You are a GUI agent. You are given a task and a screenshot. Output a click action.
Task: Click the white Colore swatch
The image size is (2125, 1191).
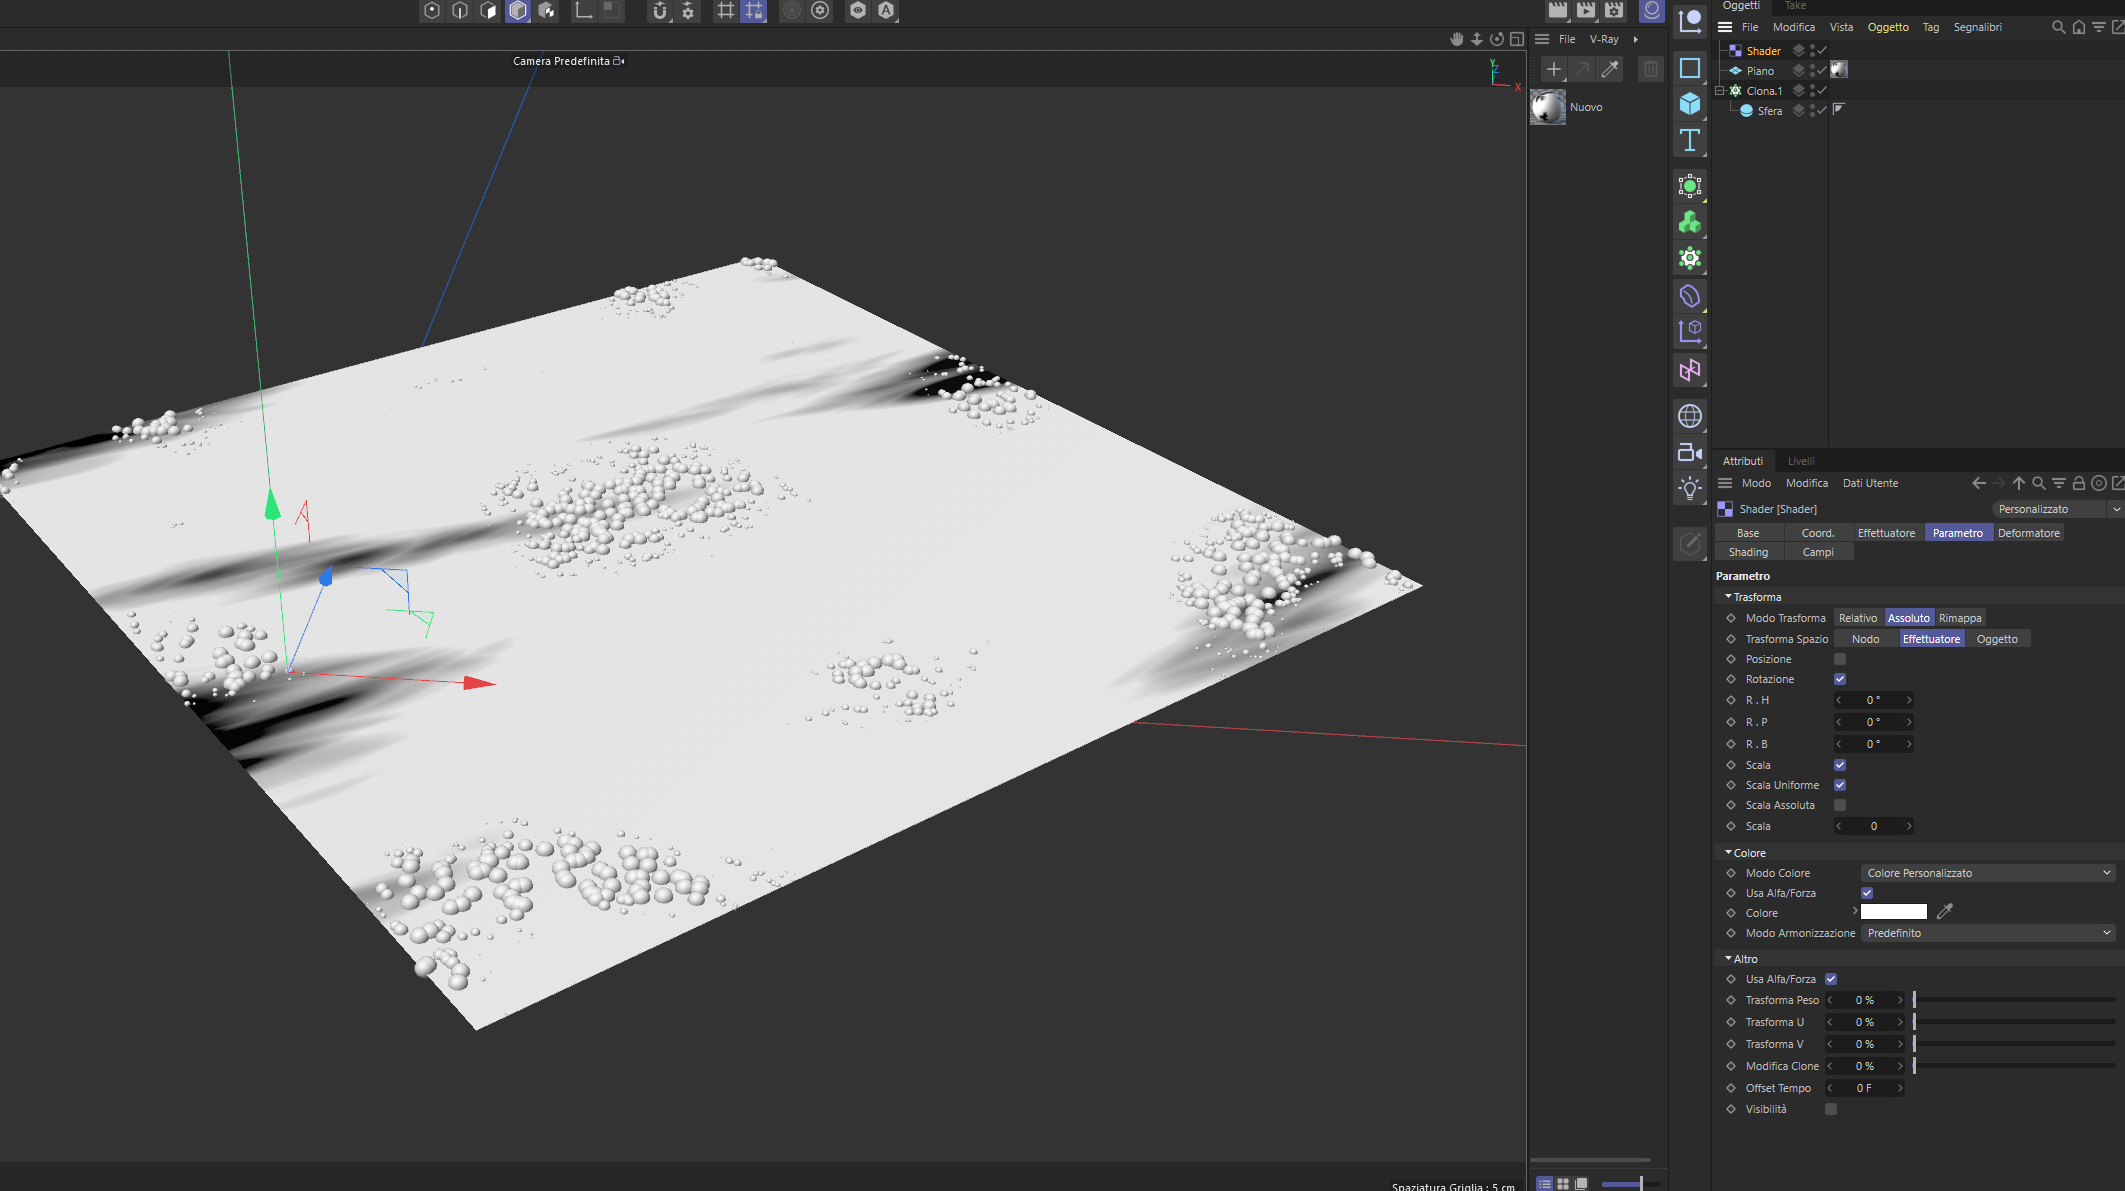[x=1893, y=911]
